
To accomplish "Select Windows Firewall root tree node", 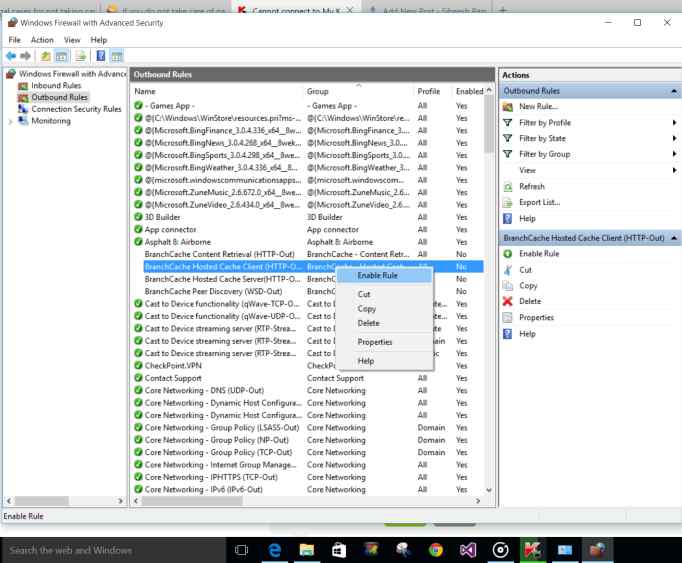I will pos(73,74).
